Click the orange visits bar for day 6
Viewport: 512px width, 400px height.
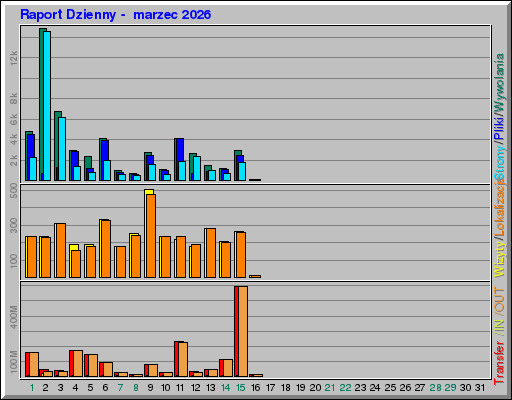tap(106, 249)
